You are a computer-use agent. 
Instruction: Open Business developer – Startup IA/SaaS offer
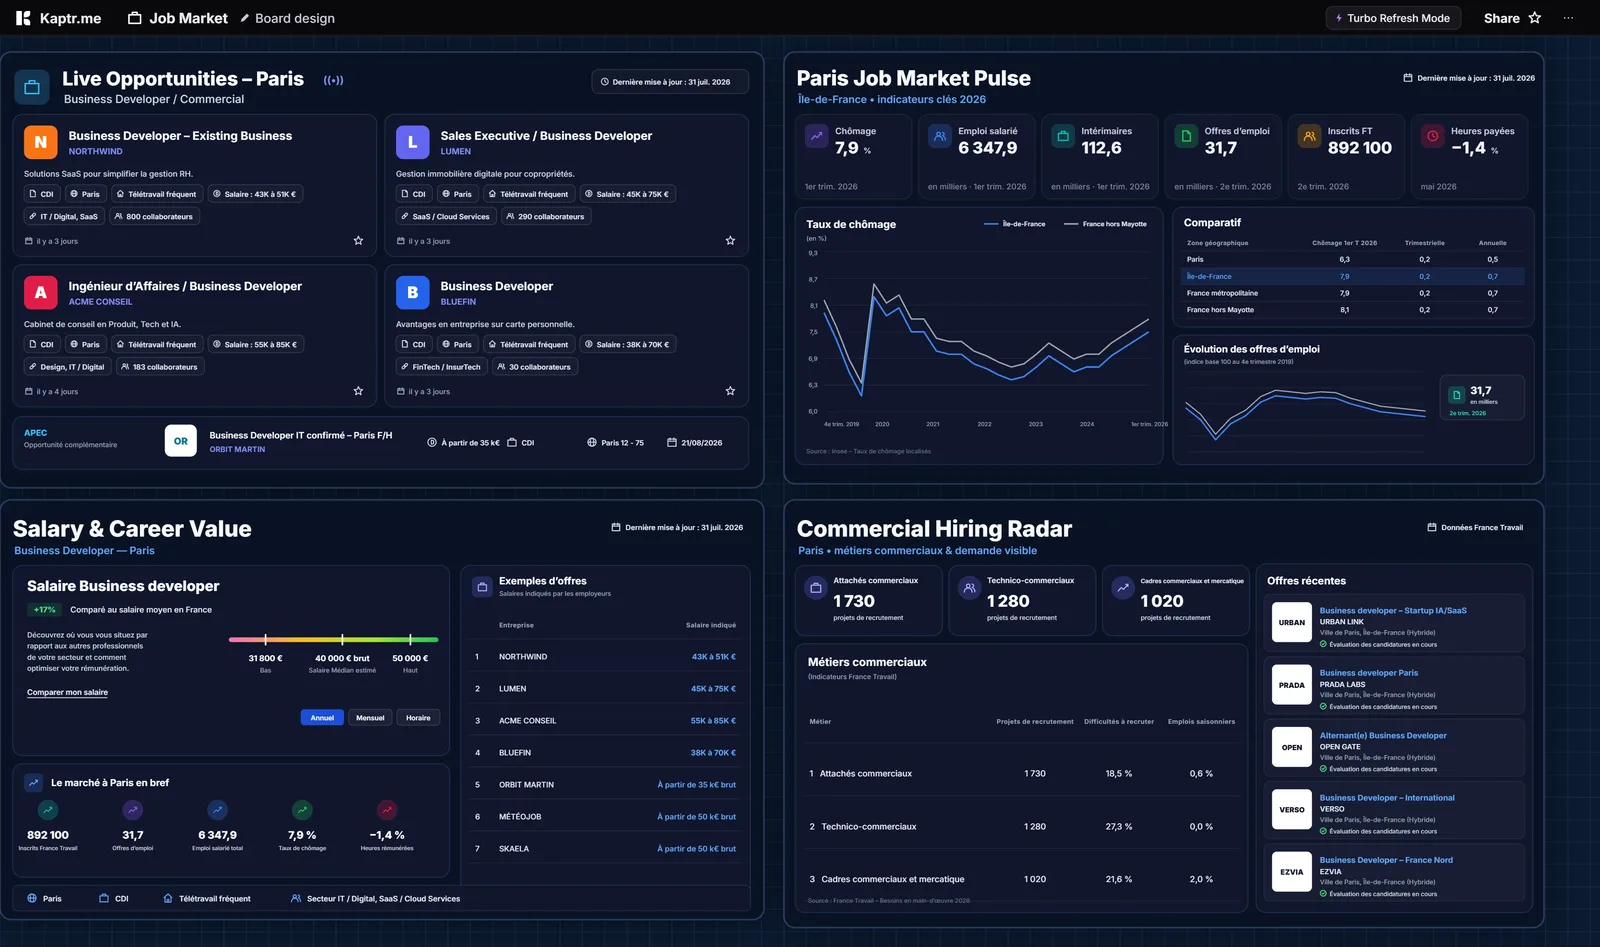tap(1393, 610)
